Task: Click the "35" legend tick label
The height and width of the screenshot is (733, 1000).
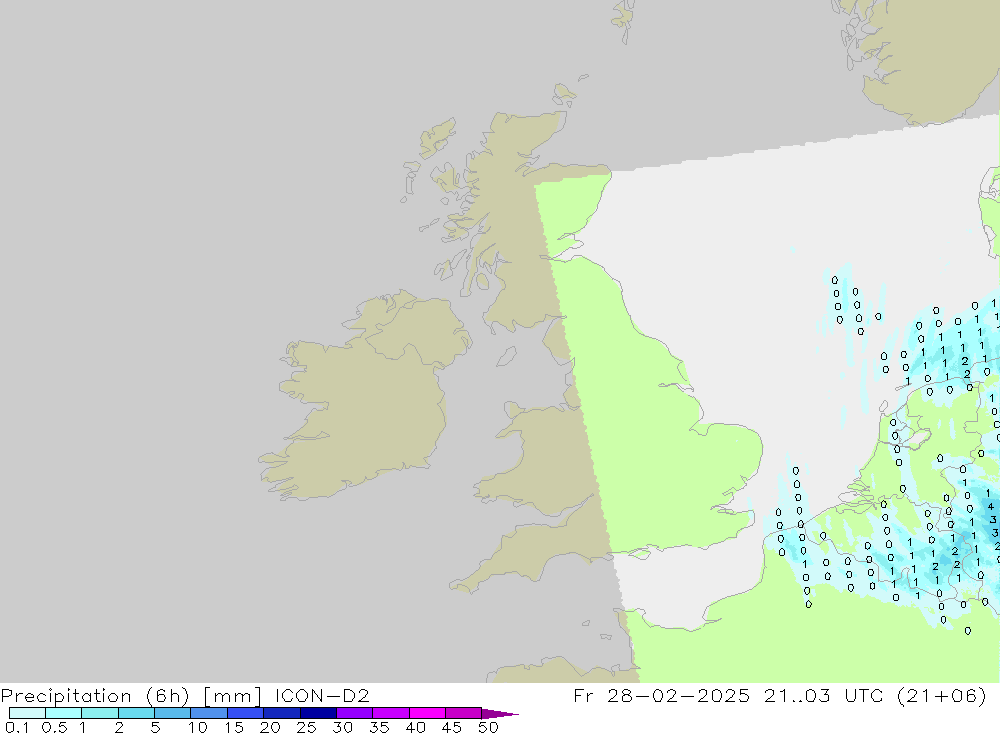Action: (x=379, y=727)
